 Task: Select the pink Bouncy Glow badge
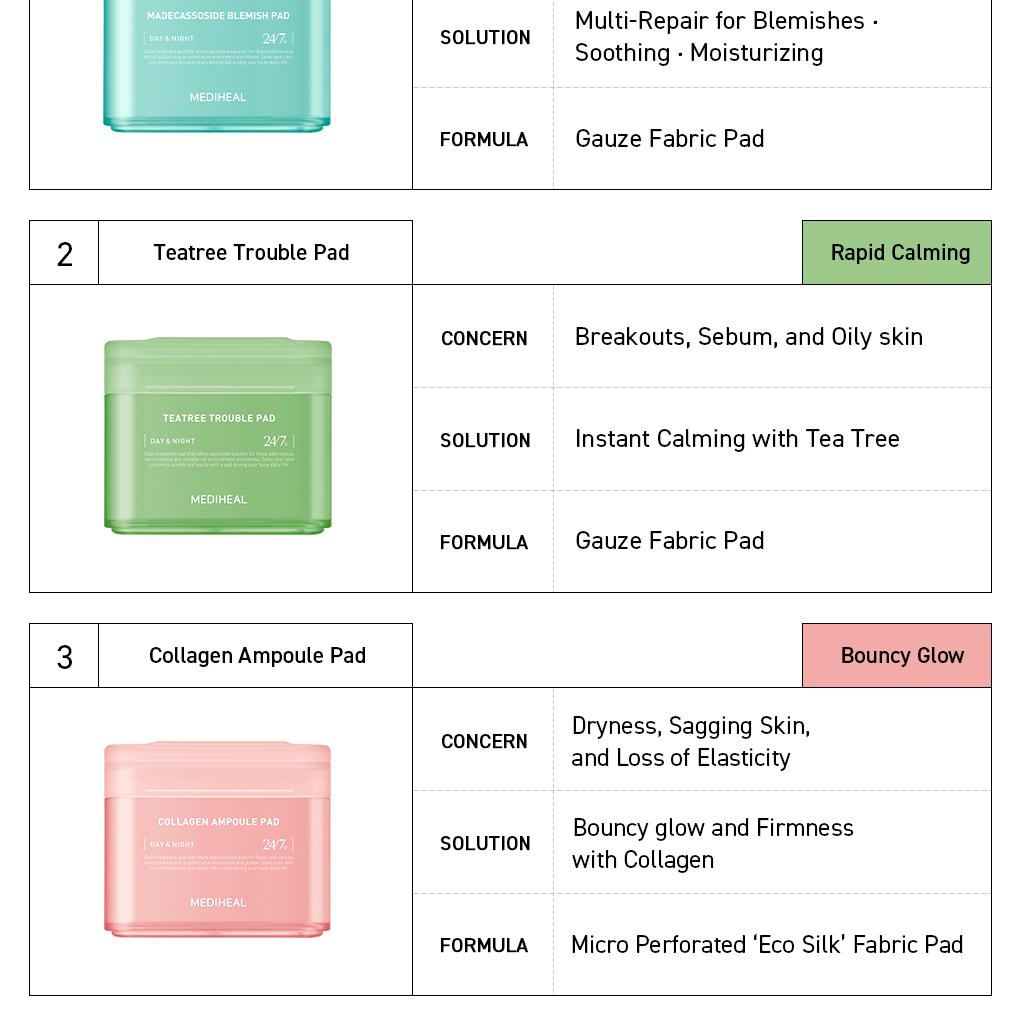pos(897,656)
